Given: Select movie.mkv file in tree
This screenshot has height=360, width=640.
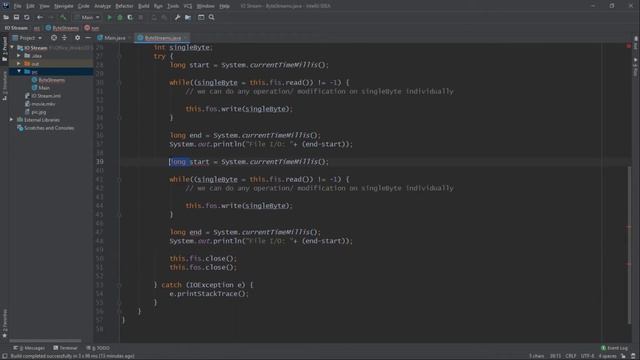Looking at the screenshot, I should pyautogui.click(x=40, y=104).
